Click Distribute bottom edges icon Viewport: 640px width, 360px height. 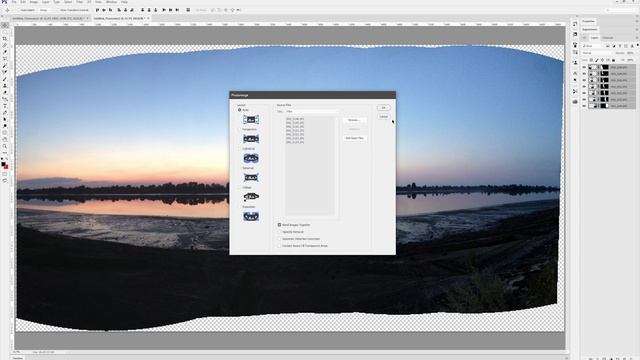tap(156, 10)
